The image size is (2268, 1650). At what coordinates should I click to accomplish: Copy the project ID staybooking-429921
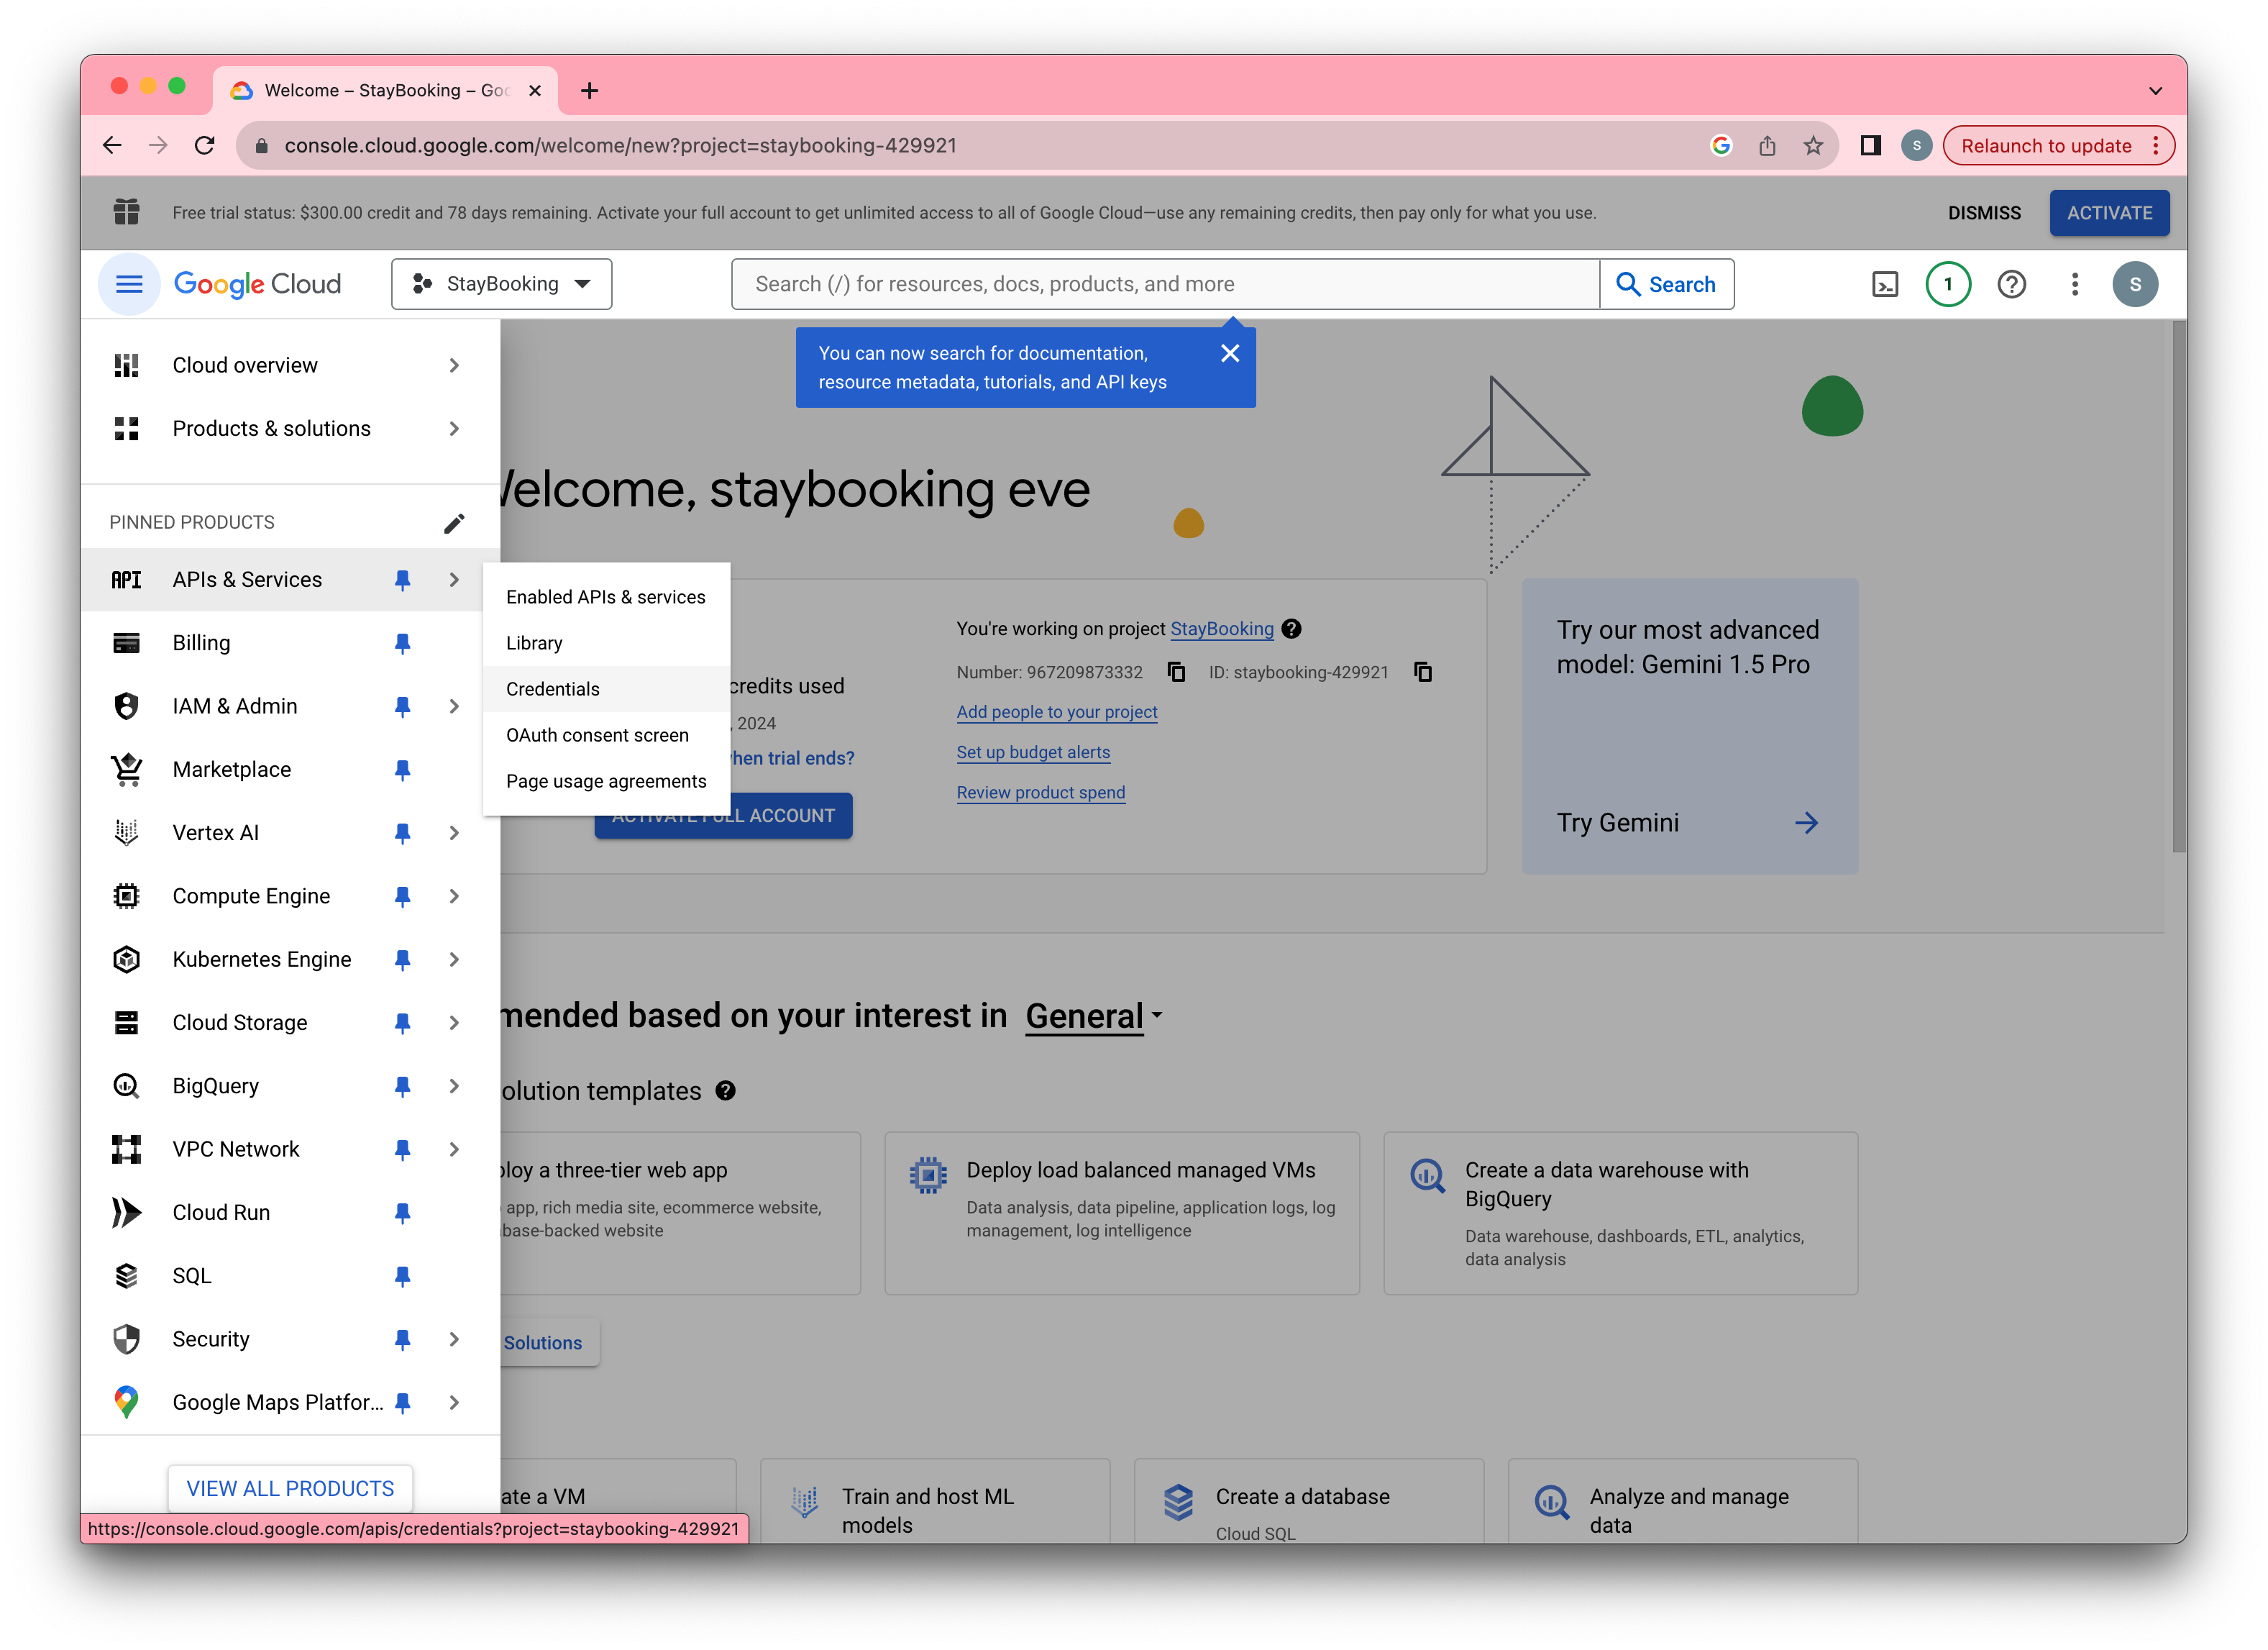(1423, 672)
